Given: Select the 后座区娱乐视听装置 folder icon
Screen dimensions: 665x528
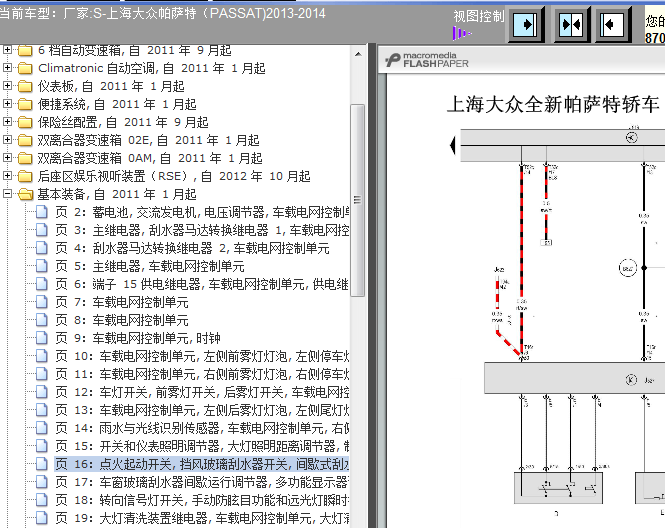Looking at the screenshot, I should [x=25, y=176].
